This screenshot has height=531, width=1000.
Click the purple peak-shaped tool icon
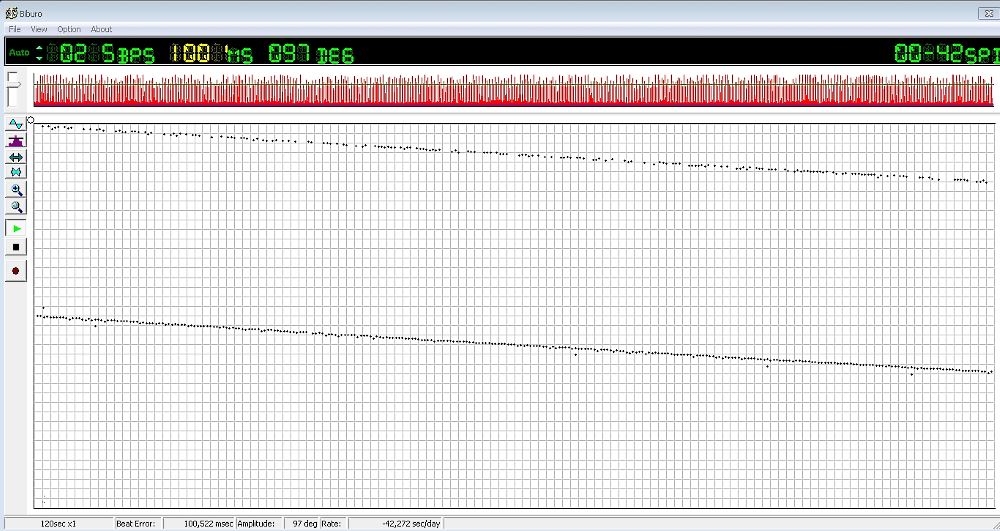16,141
